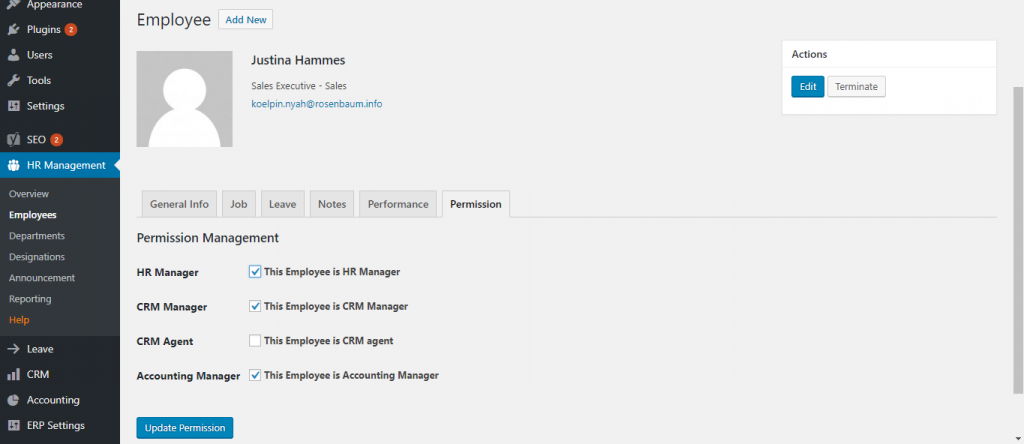This screenshot has width=1024, height=444.
Task: Switch to the General Info tab
Action: 180,204
